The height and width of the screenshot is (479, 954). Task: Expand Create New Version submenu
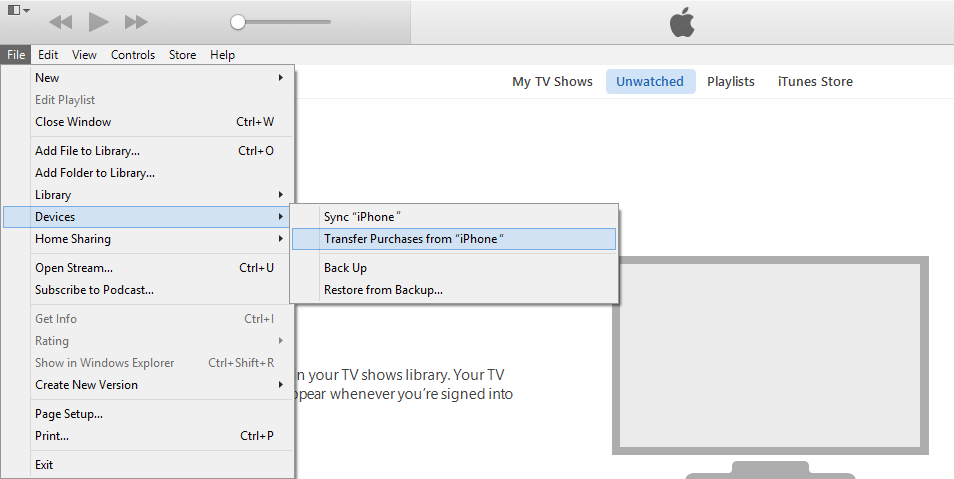148,385
